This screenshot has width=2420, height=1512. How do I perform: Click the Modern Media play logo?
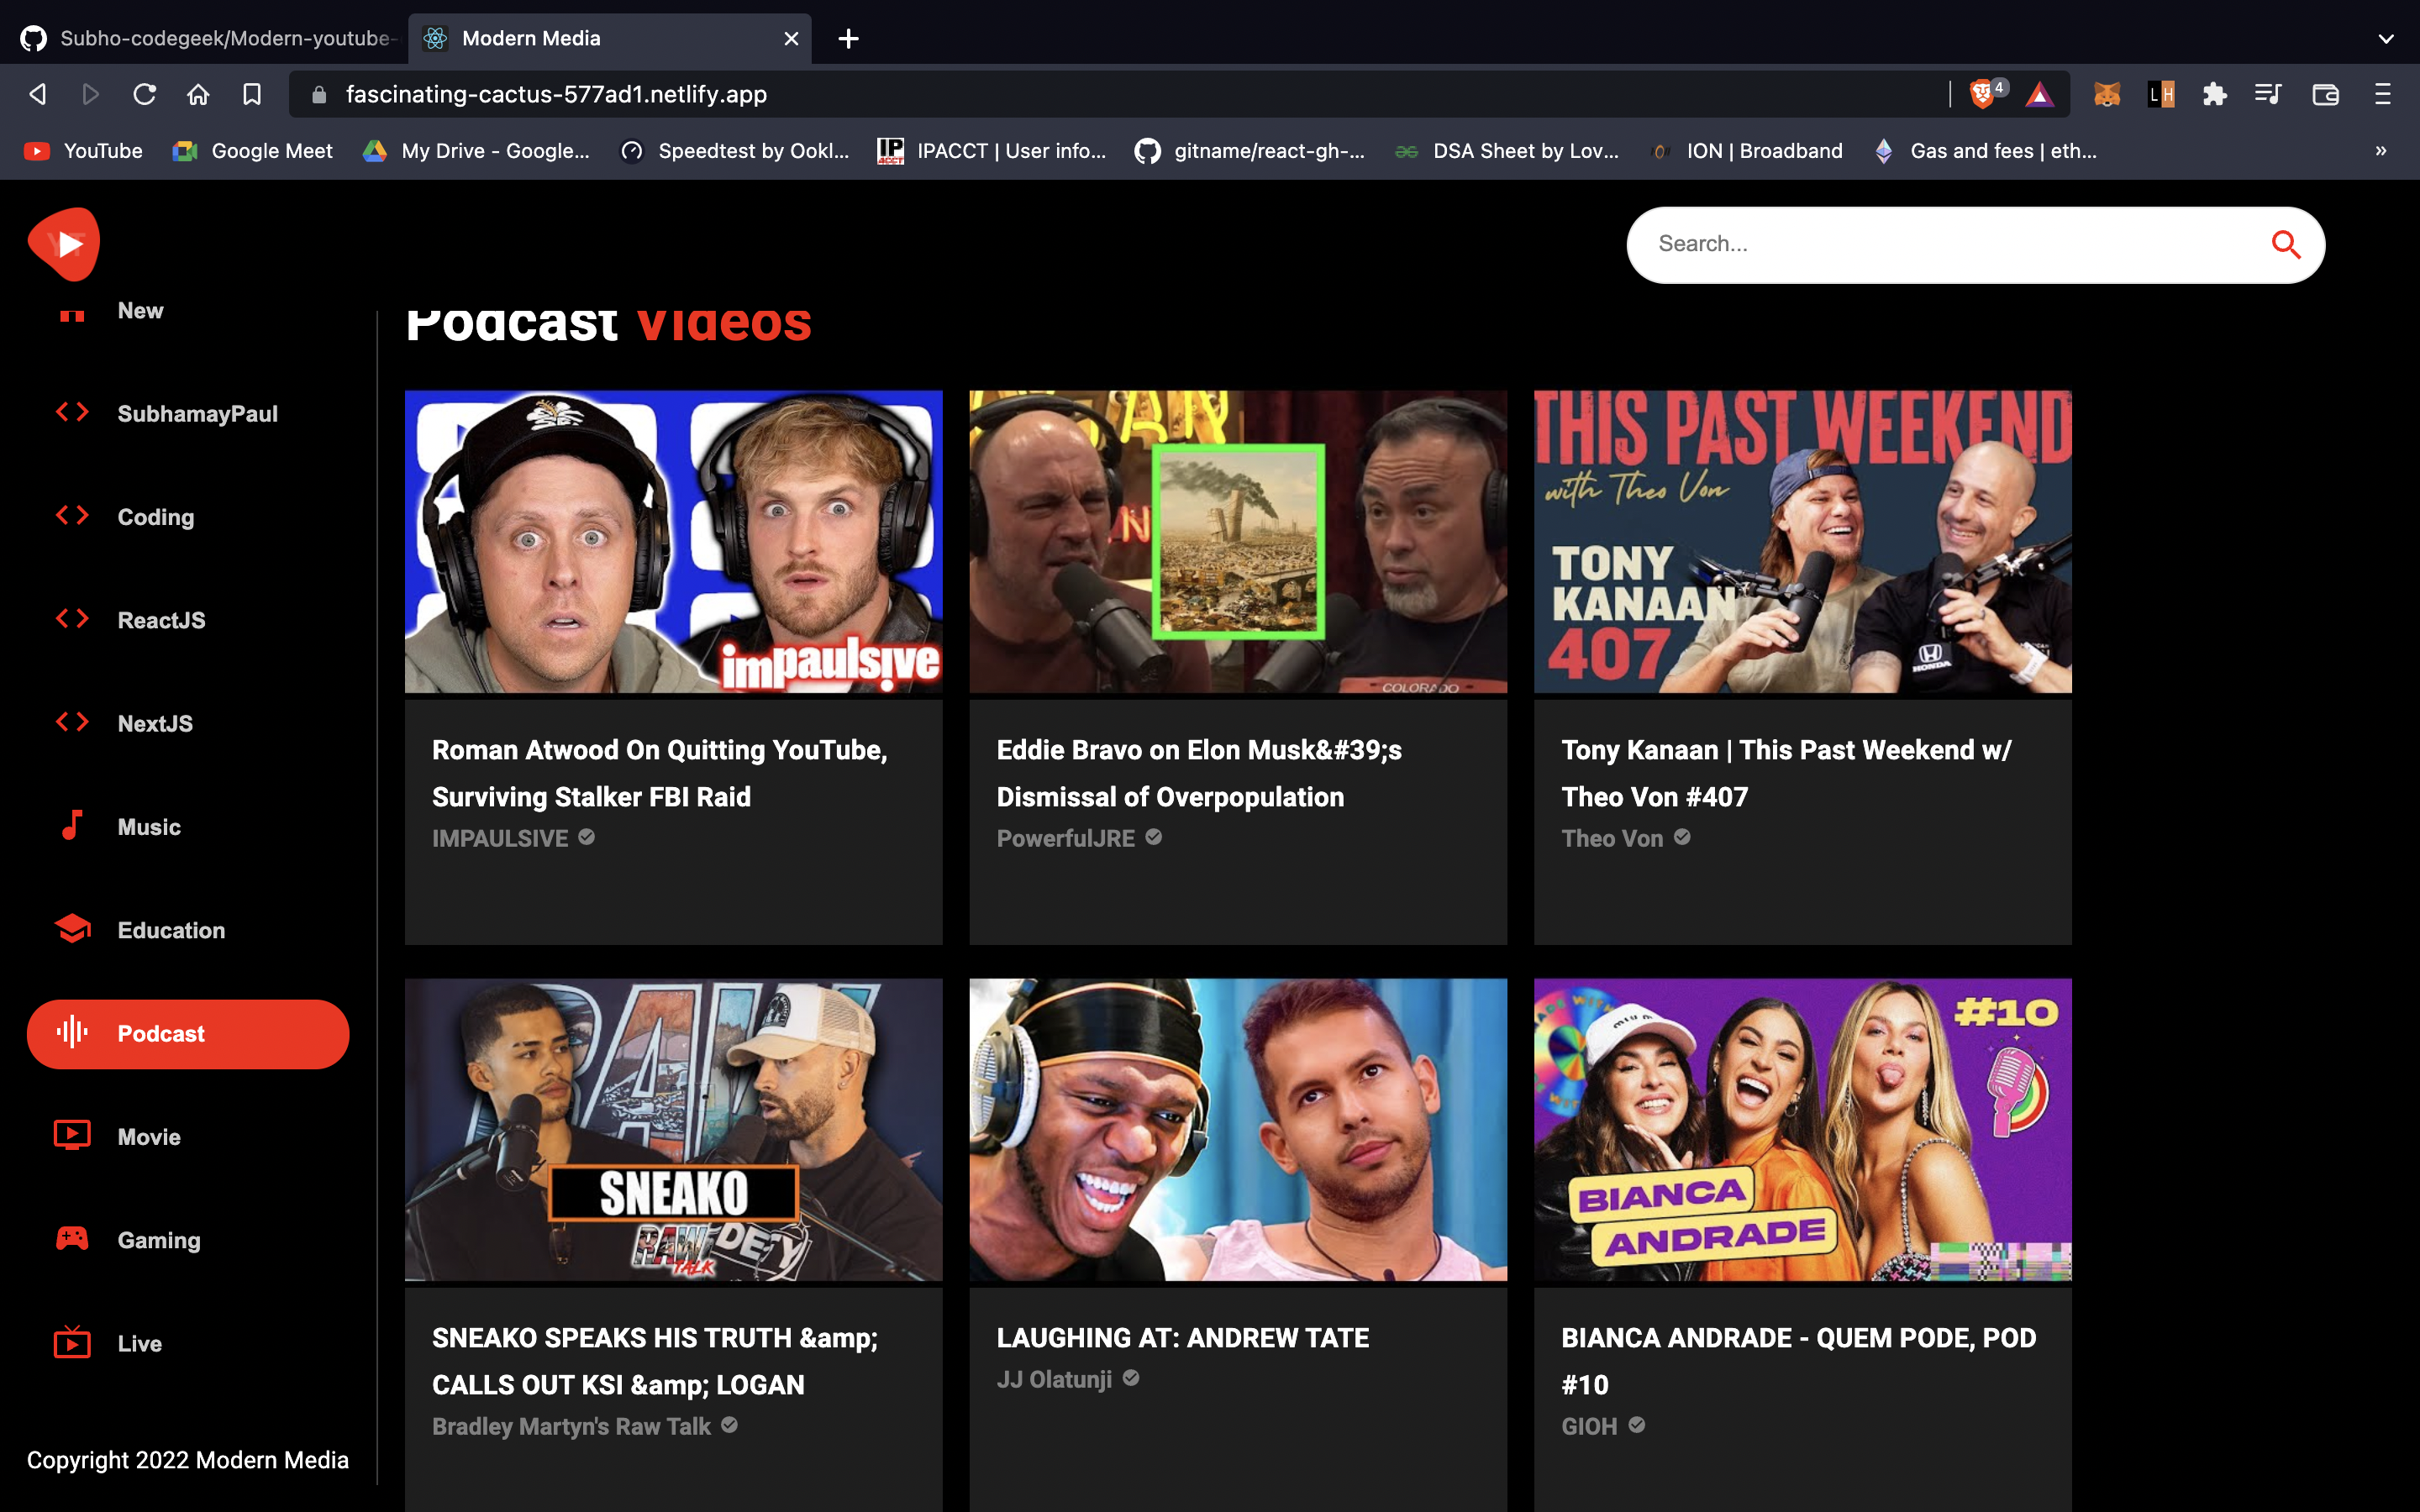tap(65, 243)
